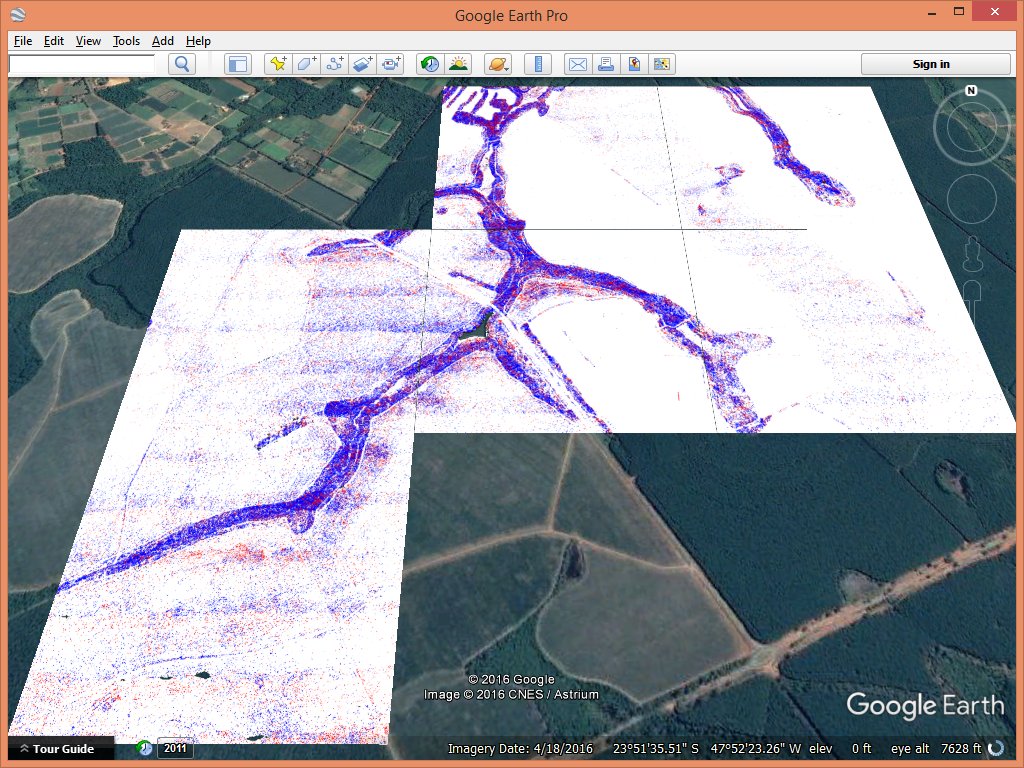Screen dimensions: 1024x768
Task: Select the ruler measurement tool
Action: click(x=538, y=64)
